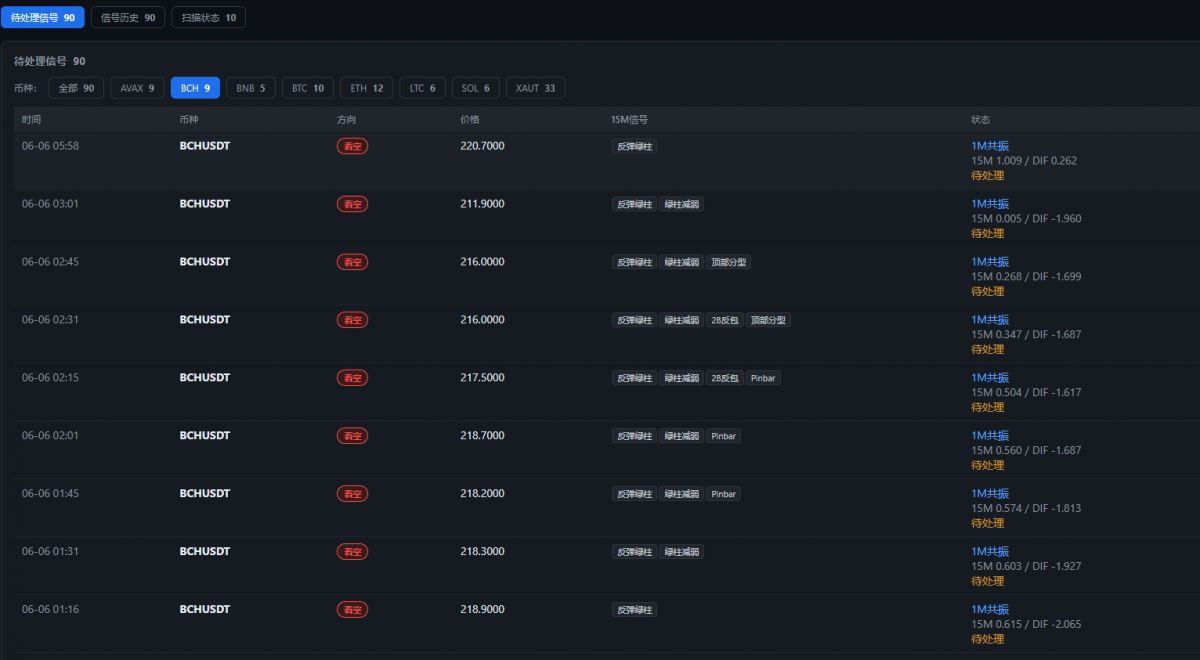Click the Pinbar tag in 01:45 row
The width and height of the screenshot is (1200, 660).
coord(723,494)
